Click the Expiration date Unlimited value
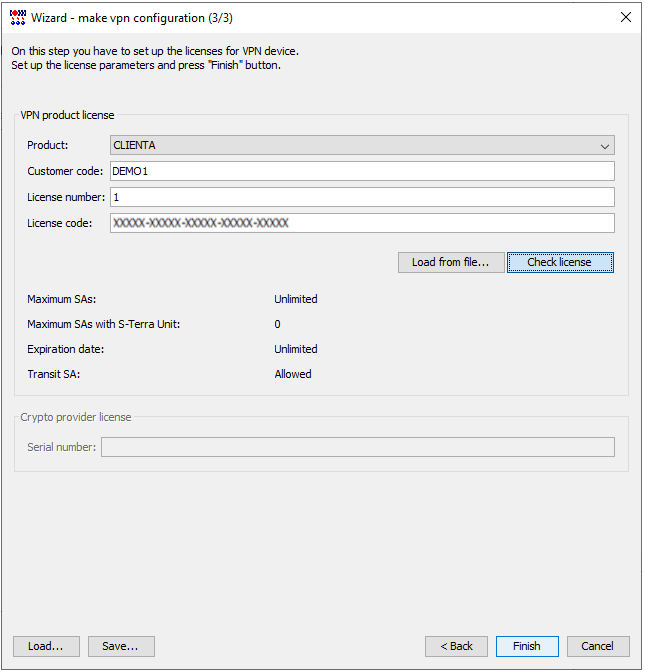The width and height of the screenshot is (645, 672). click(x=296, y=349)
